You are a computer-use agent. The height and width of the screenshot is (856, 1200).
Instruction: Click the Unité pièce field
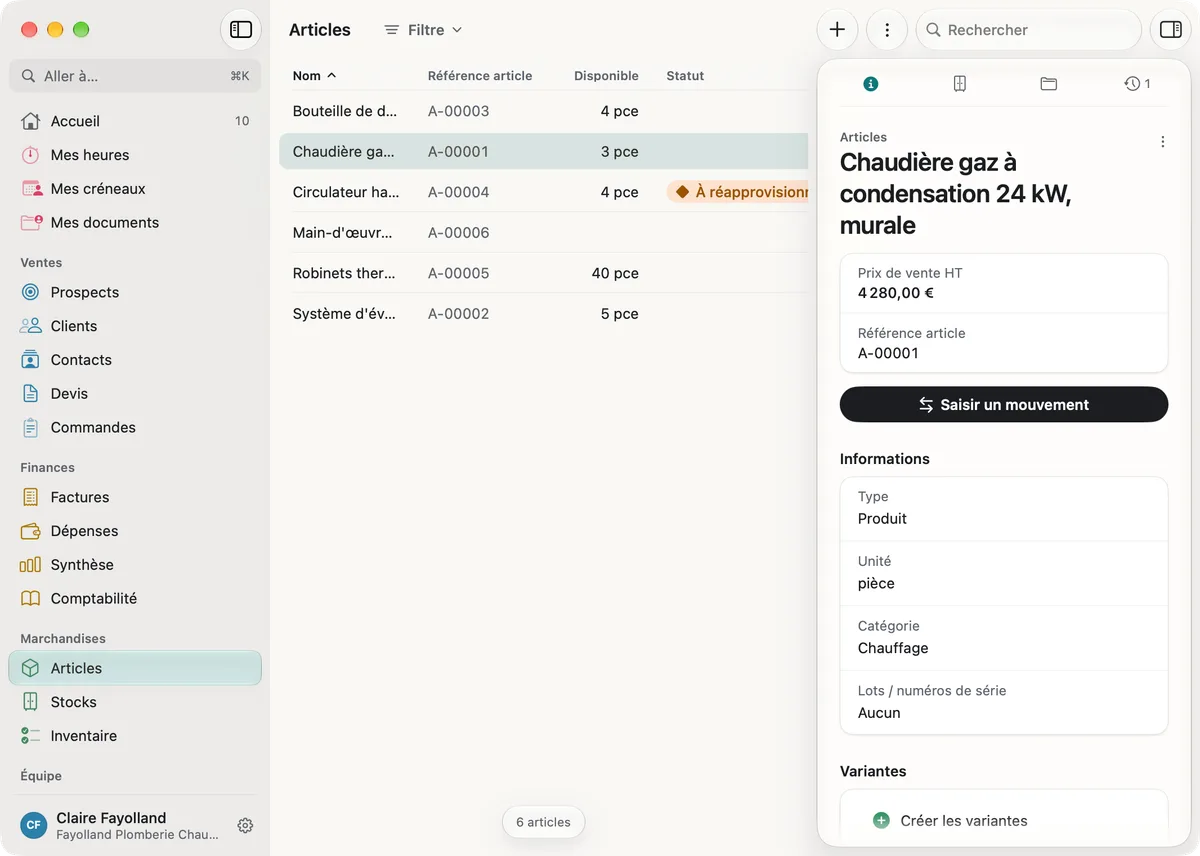coord(1004,573)
